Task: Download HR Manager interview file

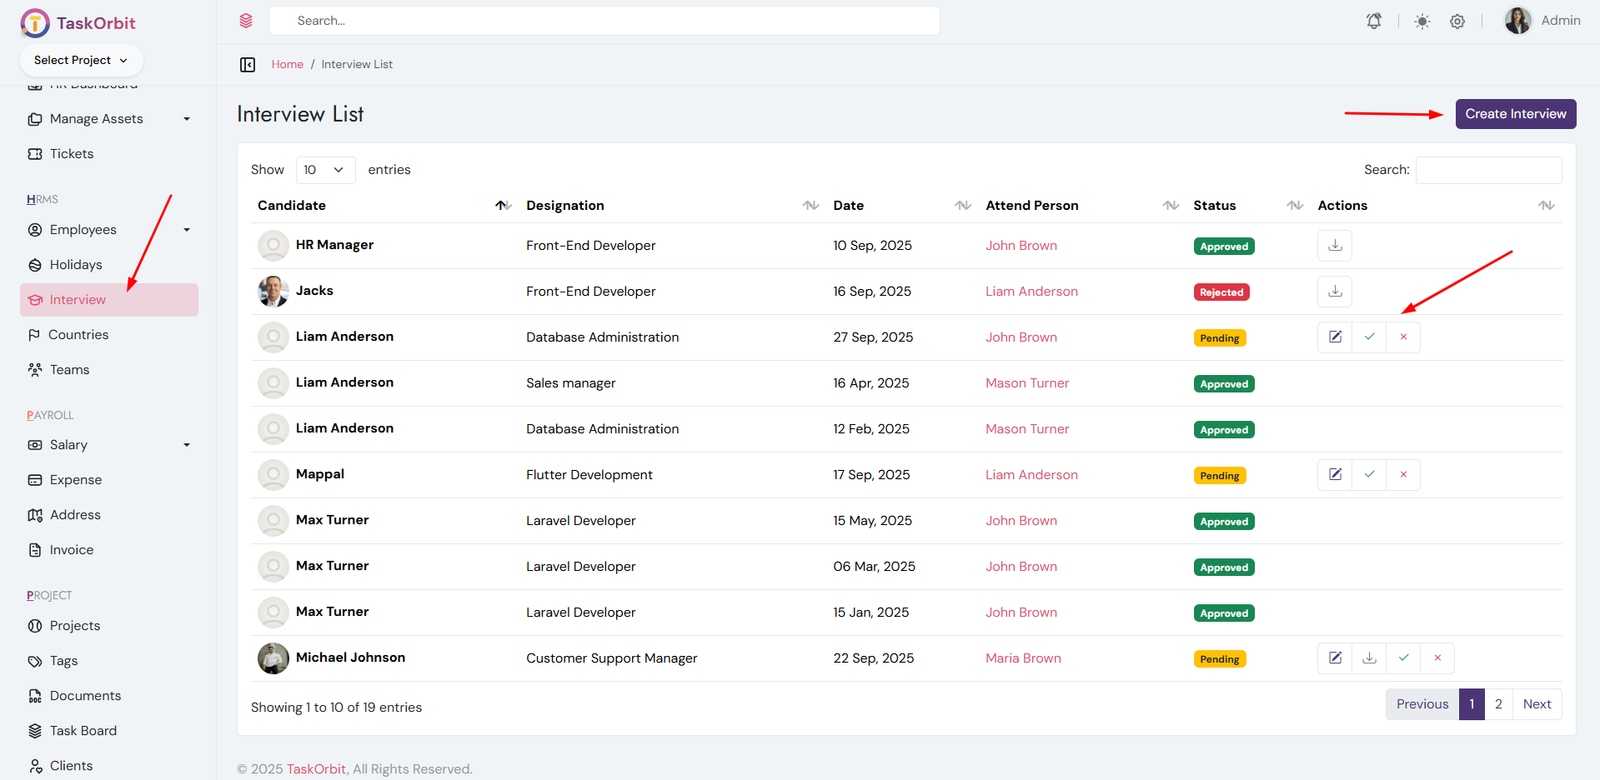Action: pos(1335,246)
